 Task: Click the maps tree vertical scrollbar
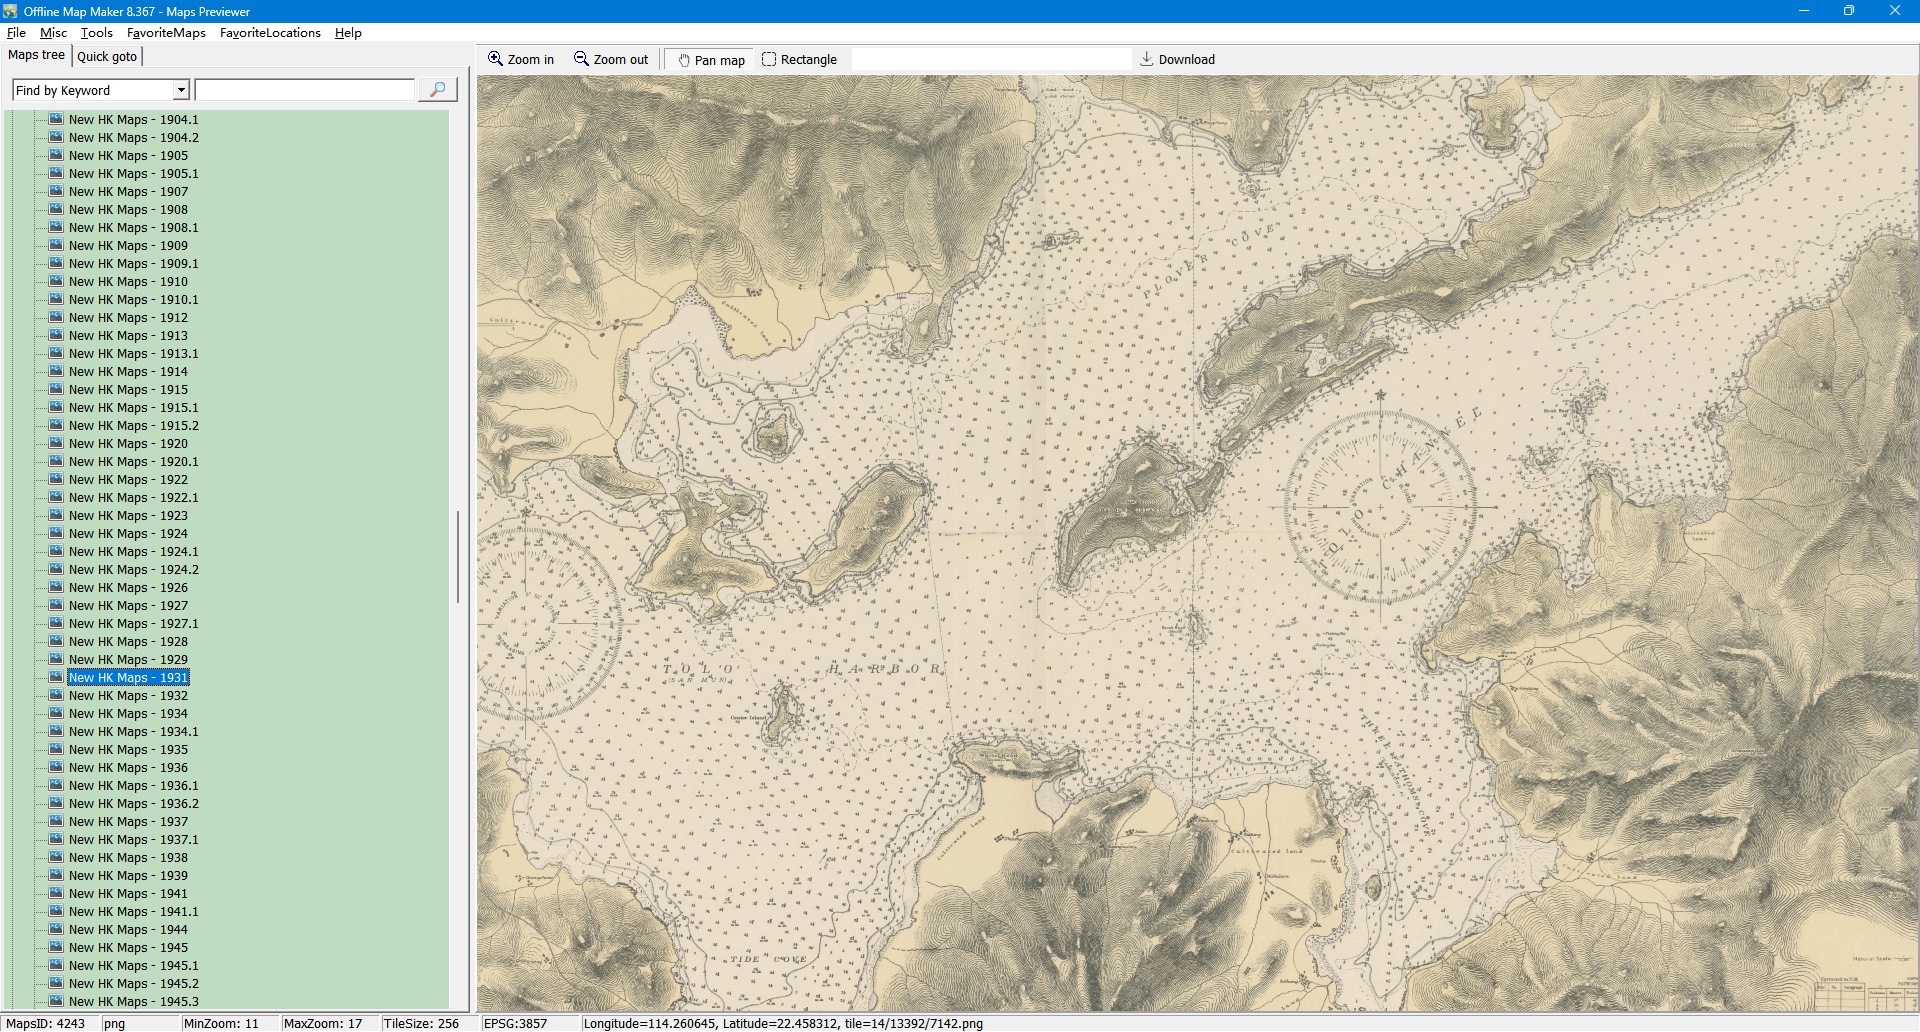pyautogui.click(x=458, y=557)
